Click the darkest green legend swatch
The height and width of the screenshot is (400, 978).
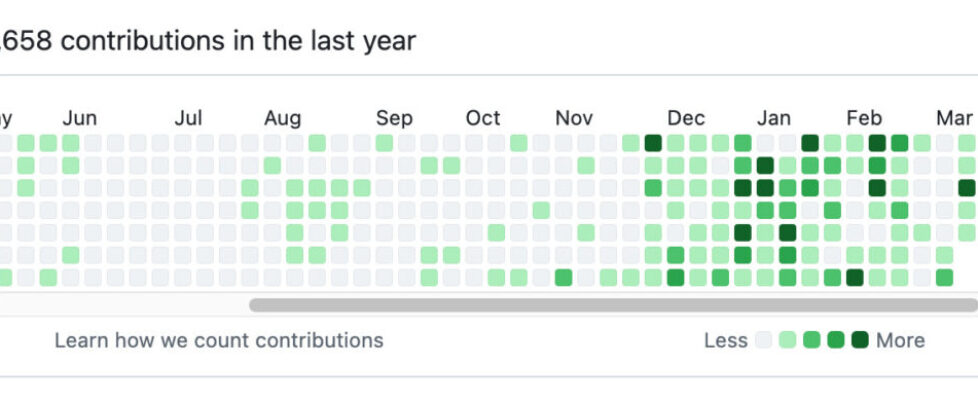[x=860, y=341]
